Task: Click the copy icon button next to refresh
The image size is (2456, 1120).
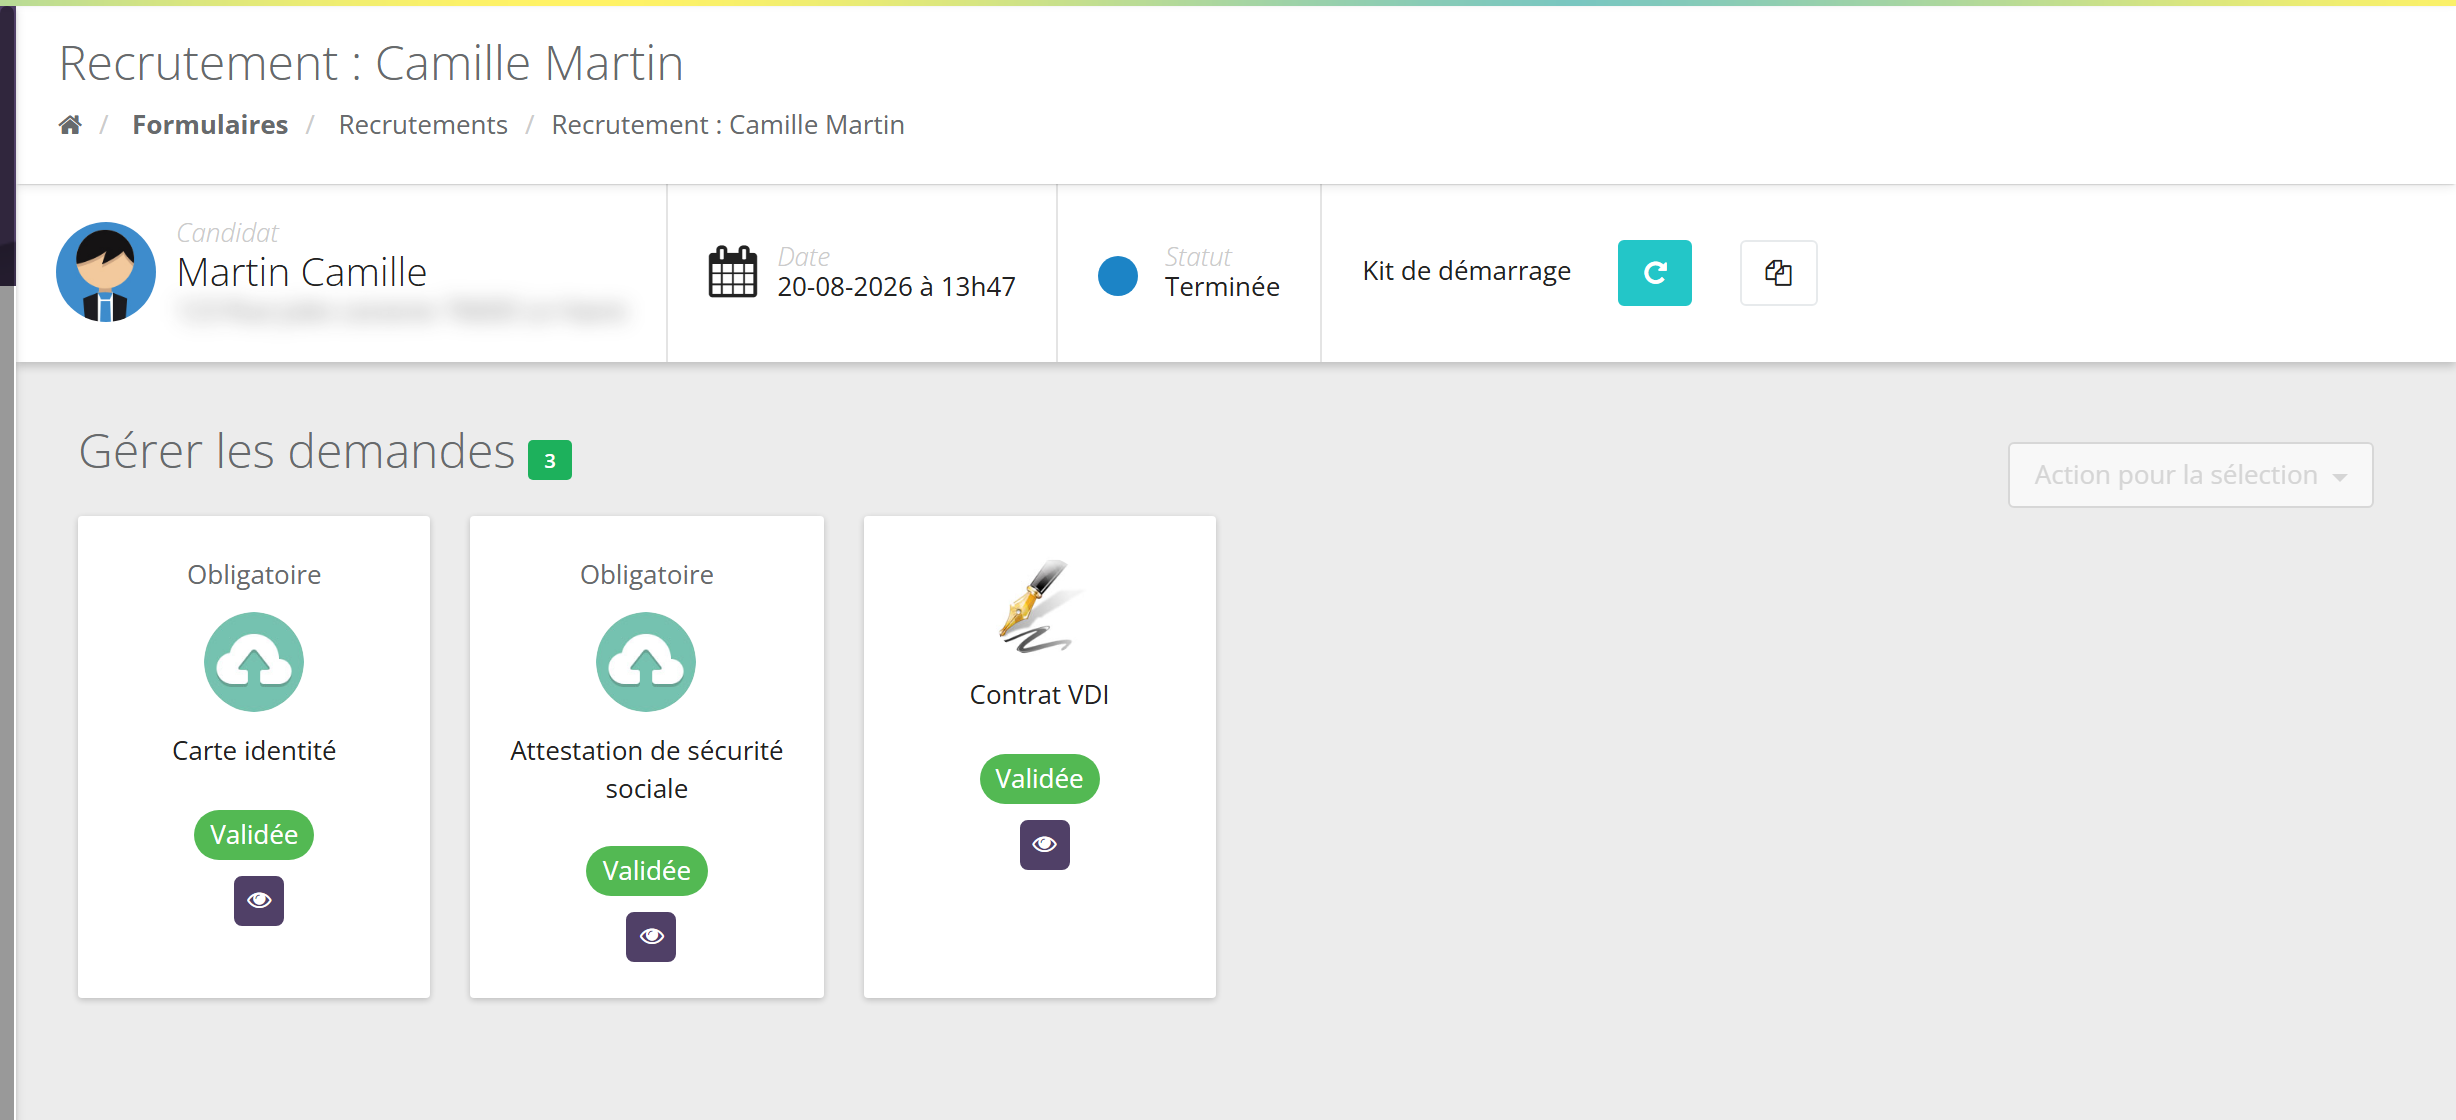Action: [1778, 273]
